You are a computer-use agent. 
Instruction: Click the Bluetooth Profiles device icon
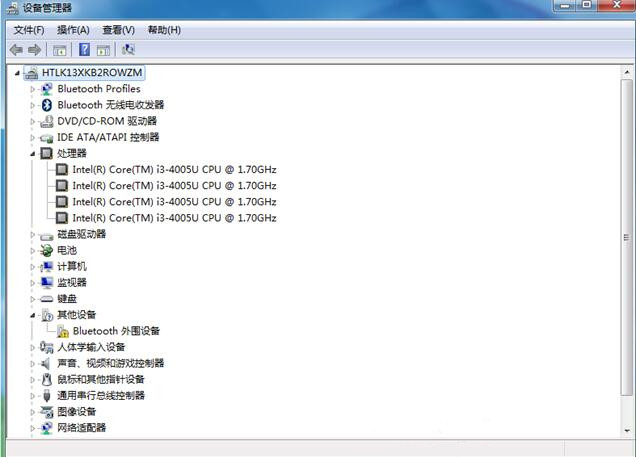tap(47, 89)
